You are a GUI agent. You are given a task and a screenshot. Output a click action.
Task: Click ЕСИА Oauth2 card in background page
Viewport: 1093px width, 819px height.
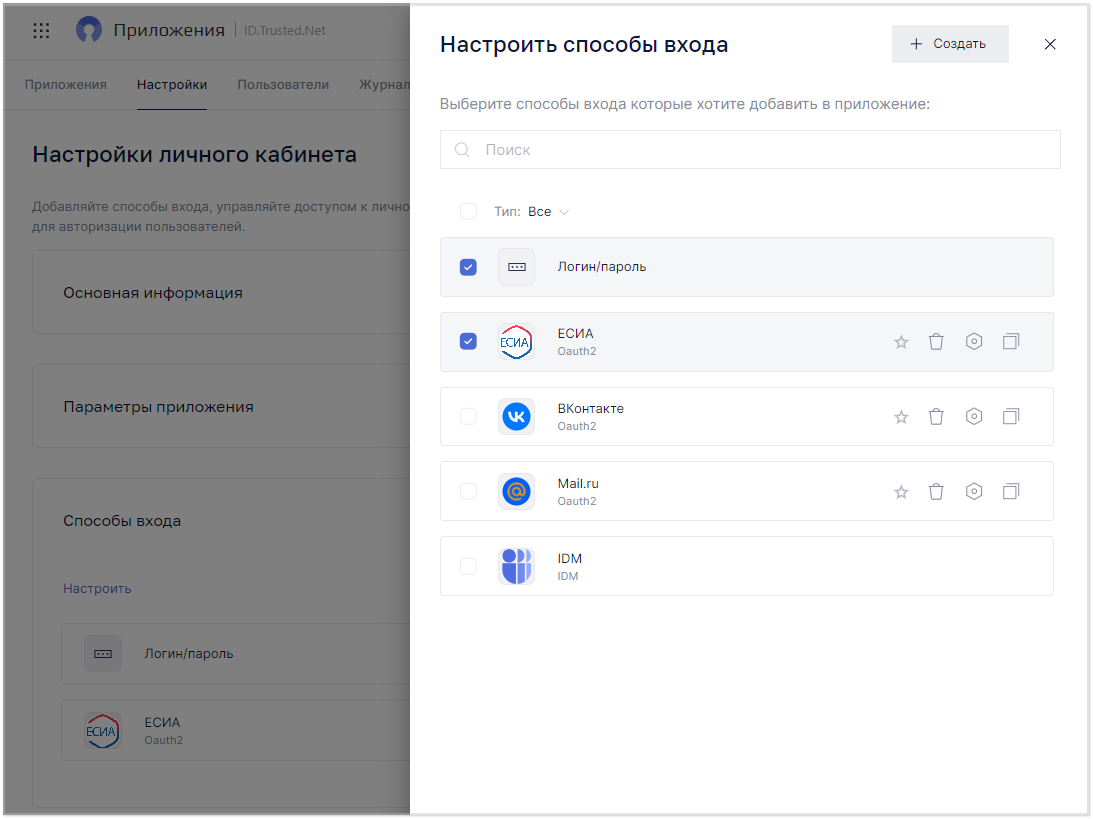coord(236,730)
